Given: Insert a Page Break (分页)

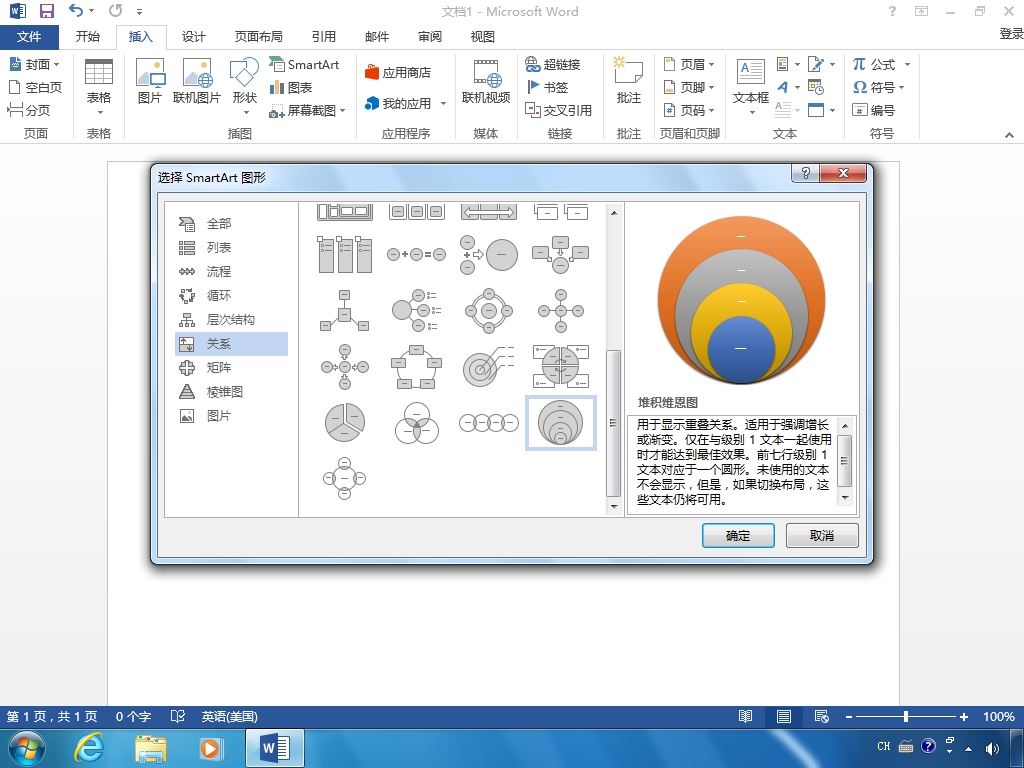Looking at the screenshot, I should point(29,110).
